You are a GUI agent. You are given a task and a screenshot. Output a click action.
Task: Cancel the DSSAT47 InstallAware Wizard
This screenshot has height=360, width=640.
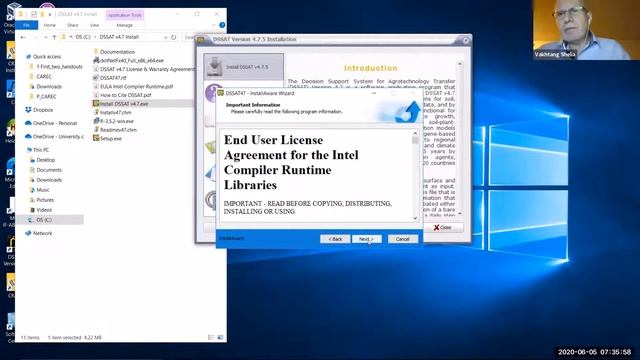402,239
